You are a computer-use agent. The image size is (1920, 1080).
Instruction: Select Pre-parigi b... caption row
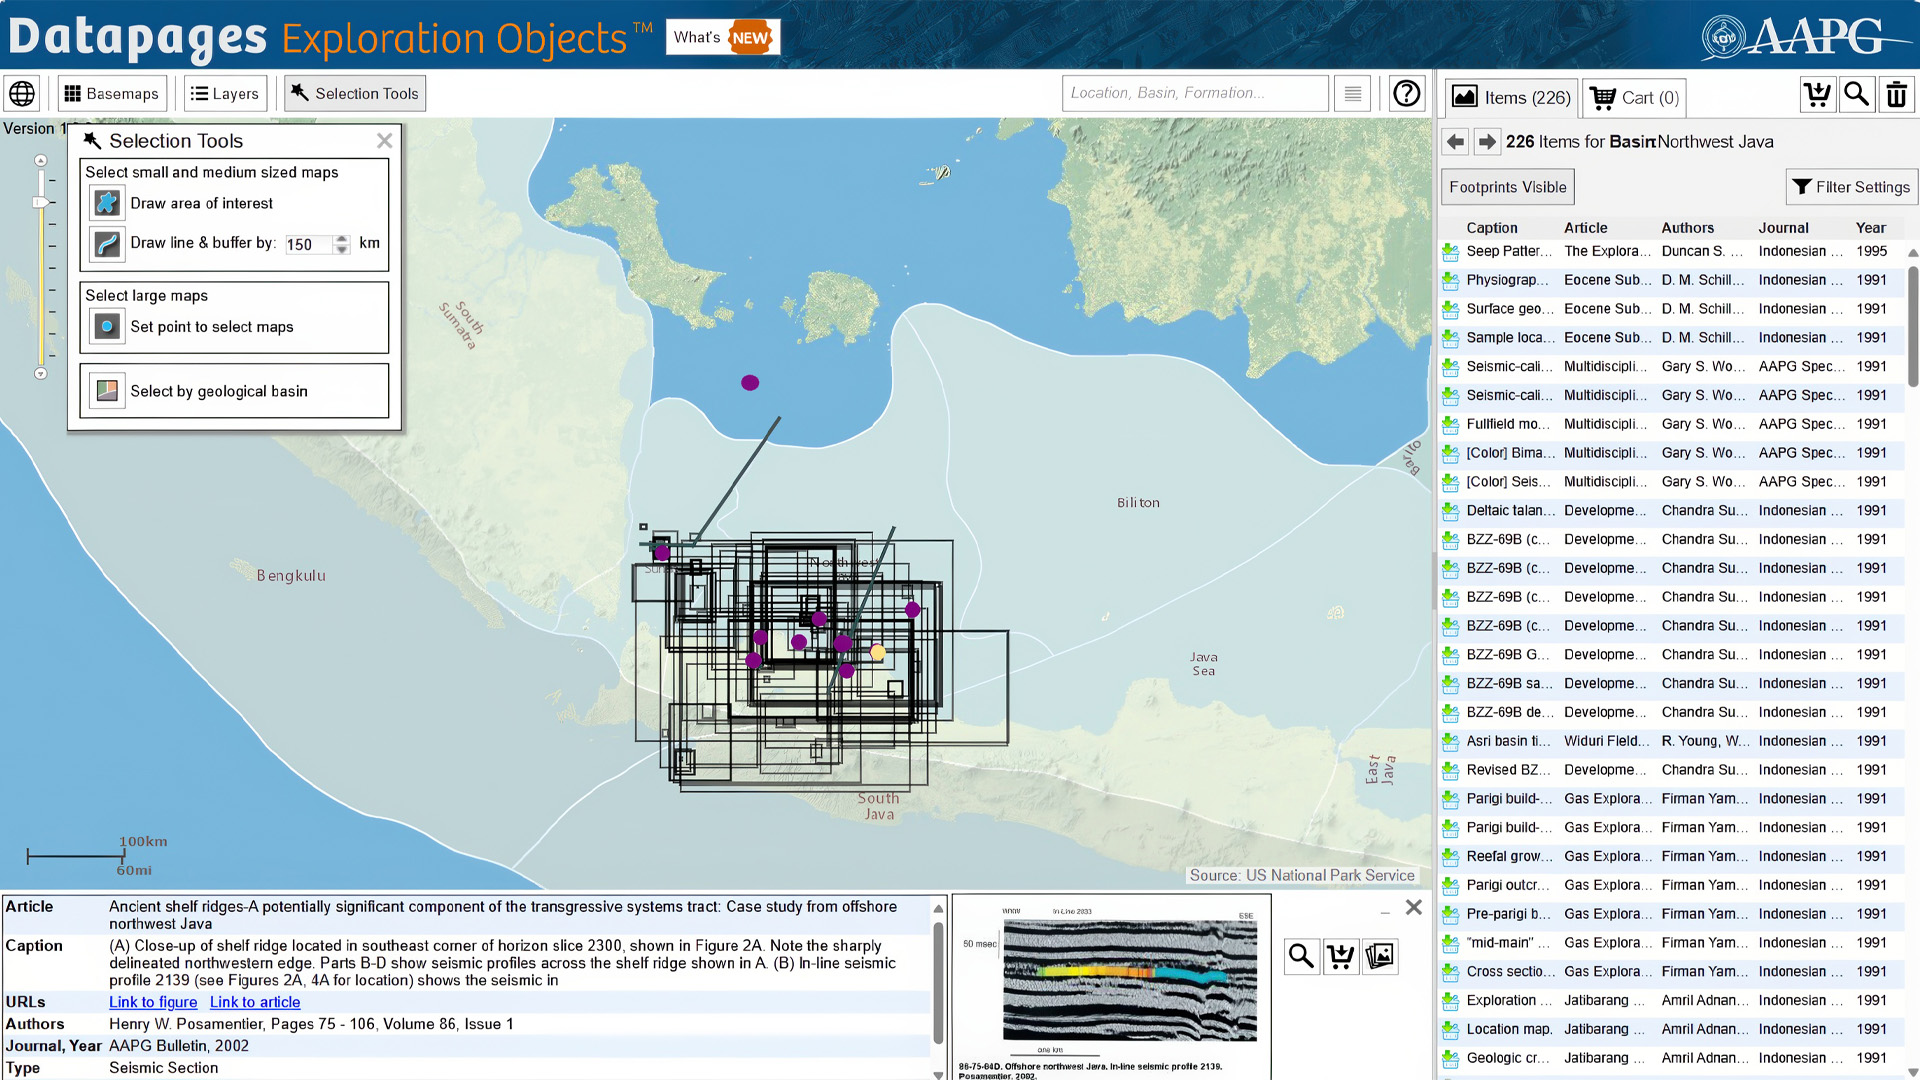coord(1509,914)
